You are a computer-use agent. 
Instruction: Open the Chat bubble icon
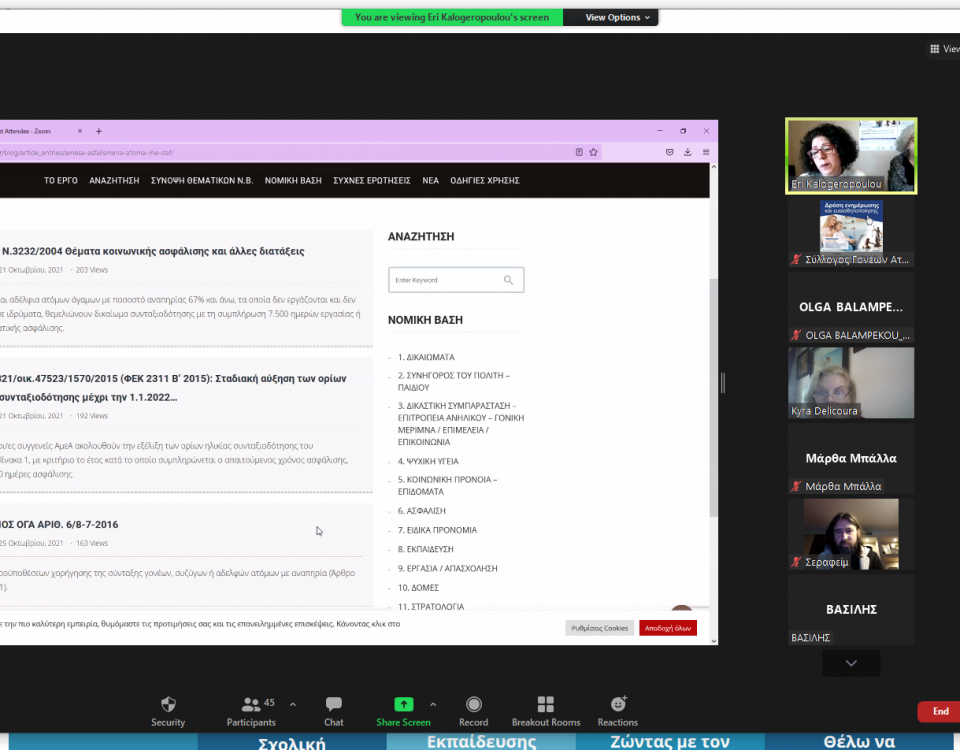click(x=334, y=704)
